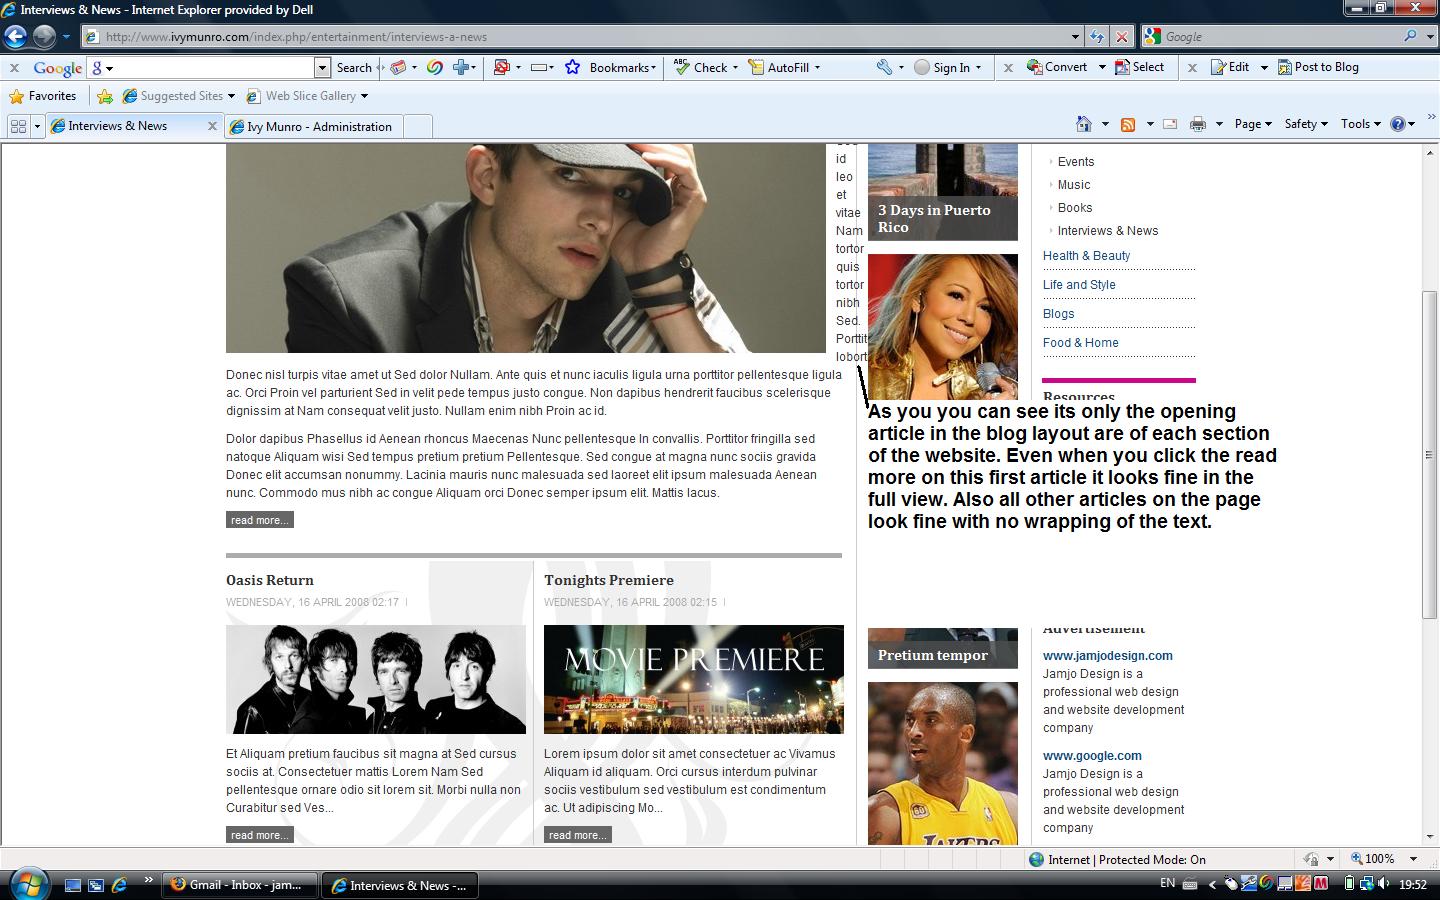Screen dimensions: 1440x900
Task: Open the Tools dropdown in the command bar
Action: [x=1356, y=124]
